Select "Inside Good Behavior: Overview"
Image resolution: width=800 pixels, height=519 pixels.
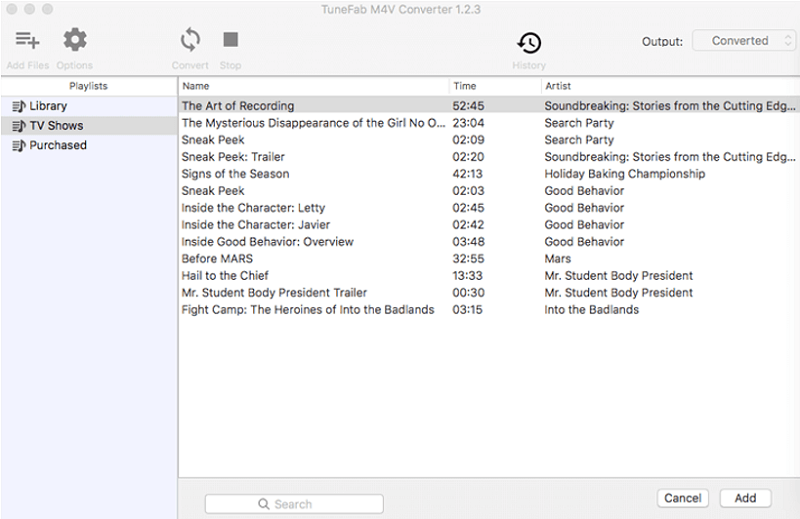489,241
